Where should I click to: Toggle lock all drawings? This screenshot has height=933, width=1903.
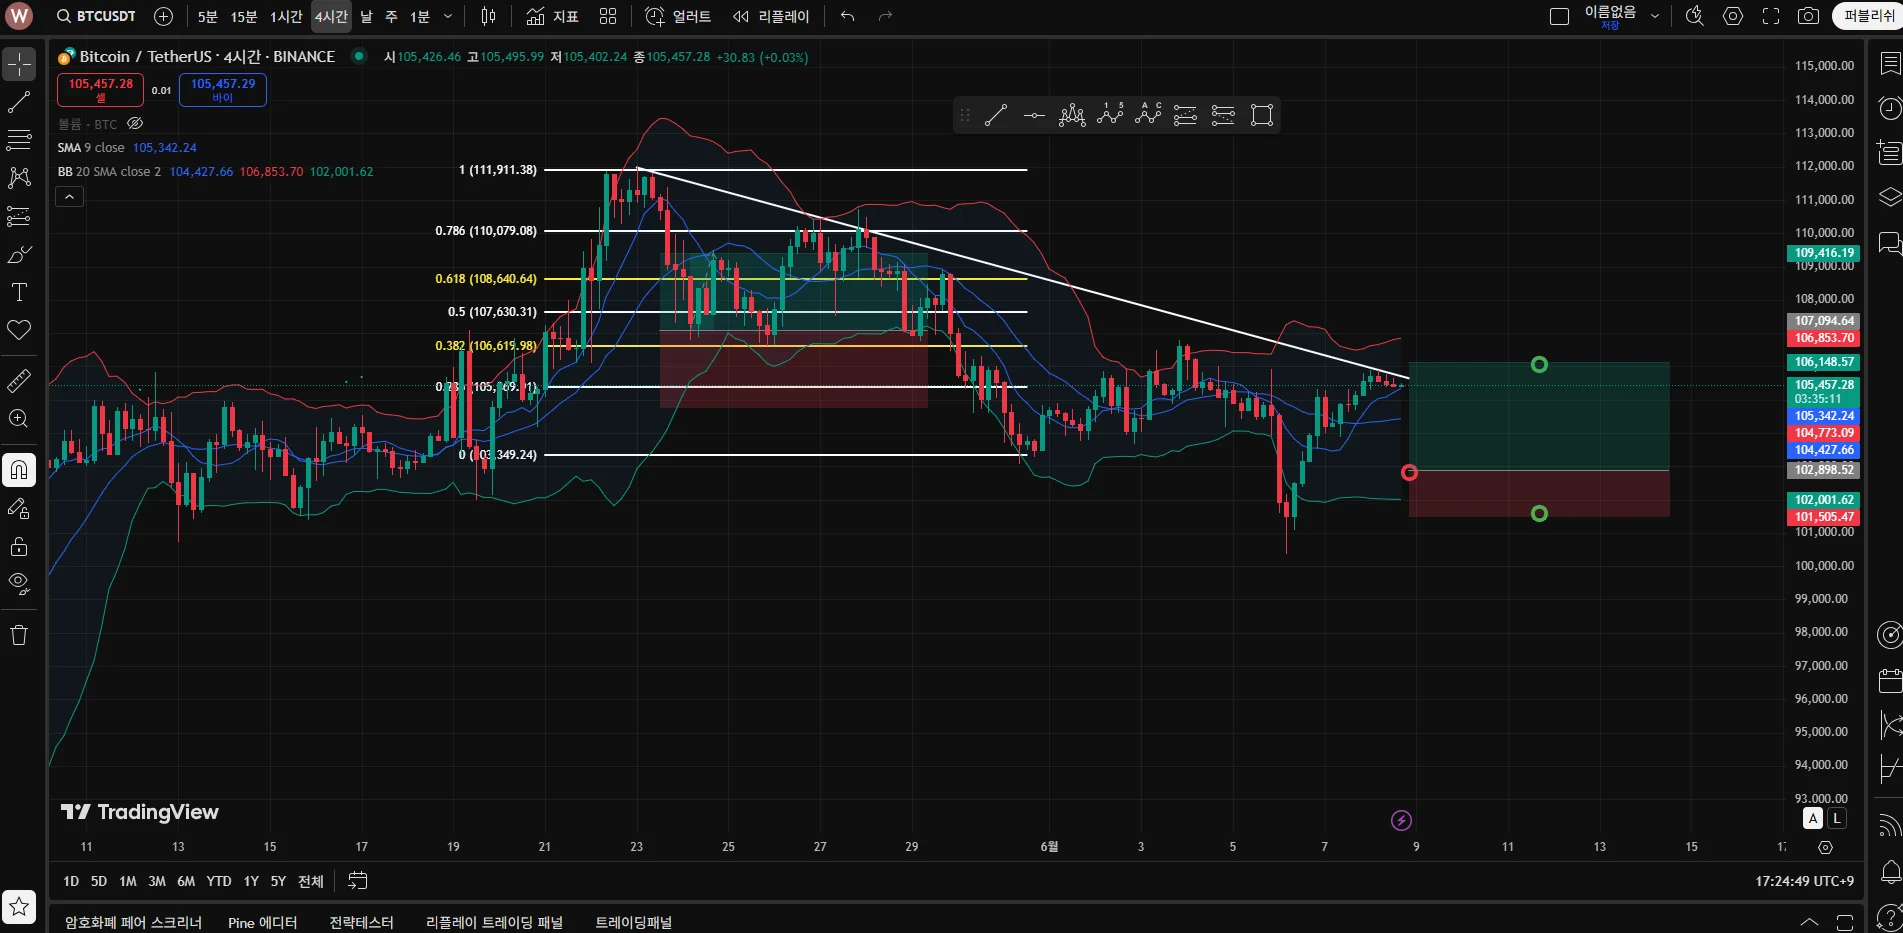(19, 547)
